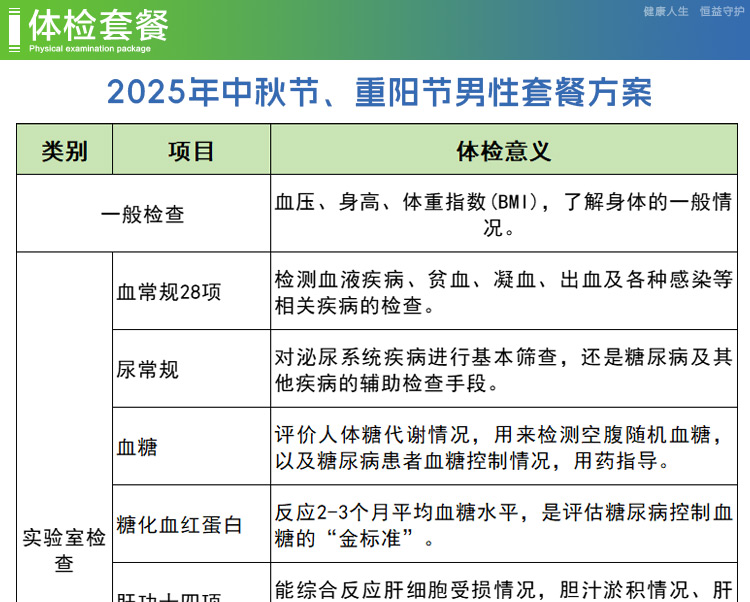The height and width of the screenshot is (602, 750).
Task: Select the 尿常规 item cell
Action: coord(148,369)
